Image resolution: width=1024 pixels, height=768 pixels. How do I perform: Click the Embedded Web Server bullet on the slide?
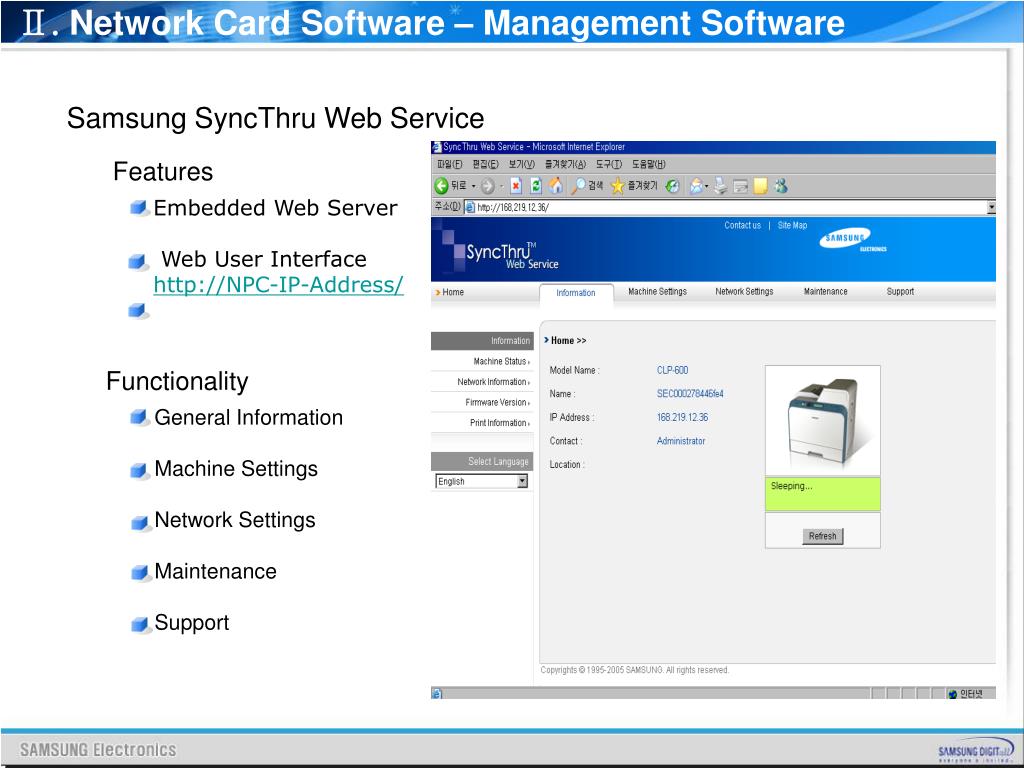point(275,208)
